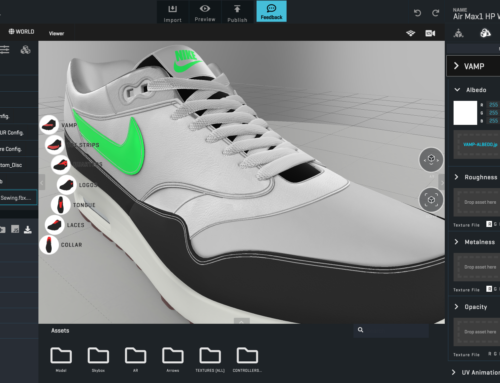Viewport: 500px width, 383px height.
Task: Click the orbit cube navigation button
Action: pyautogui.click(x=431, y=159)
